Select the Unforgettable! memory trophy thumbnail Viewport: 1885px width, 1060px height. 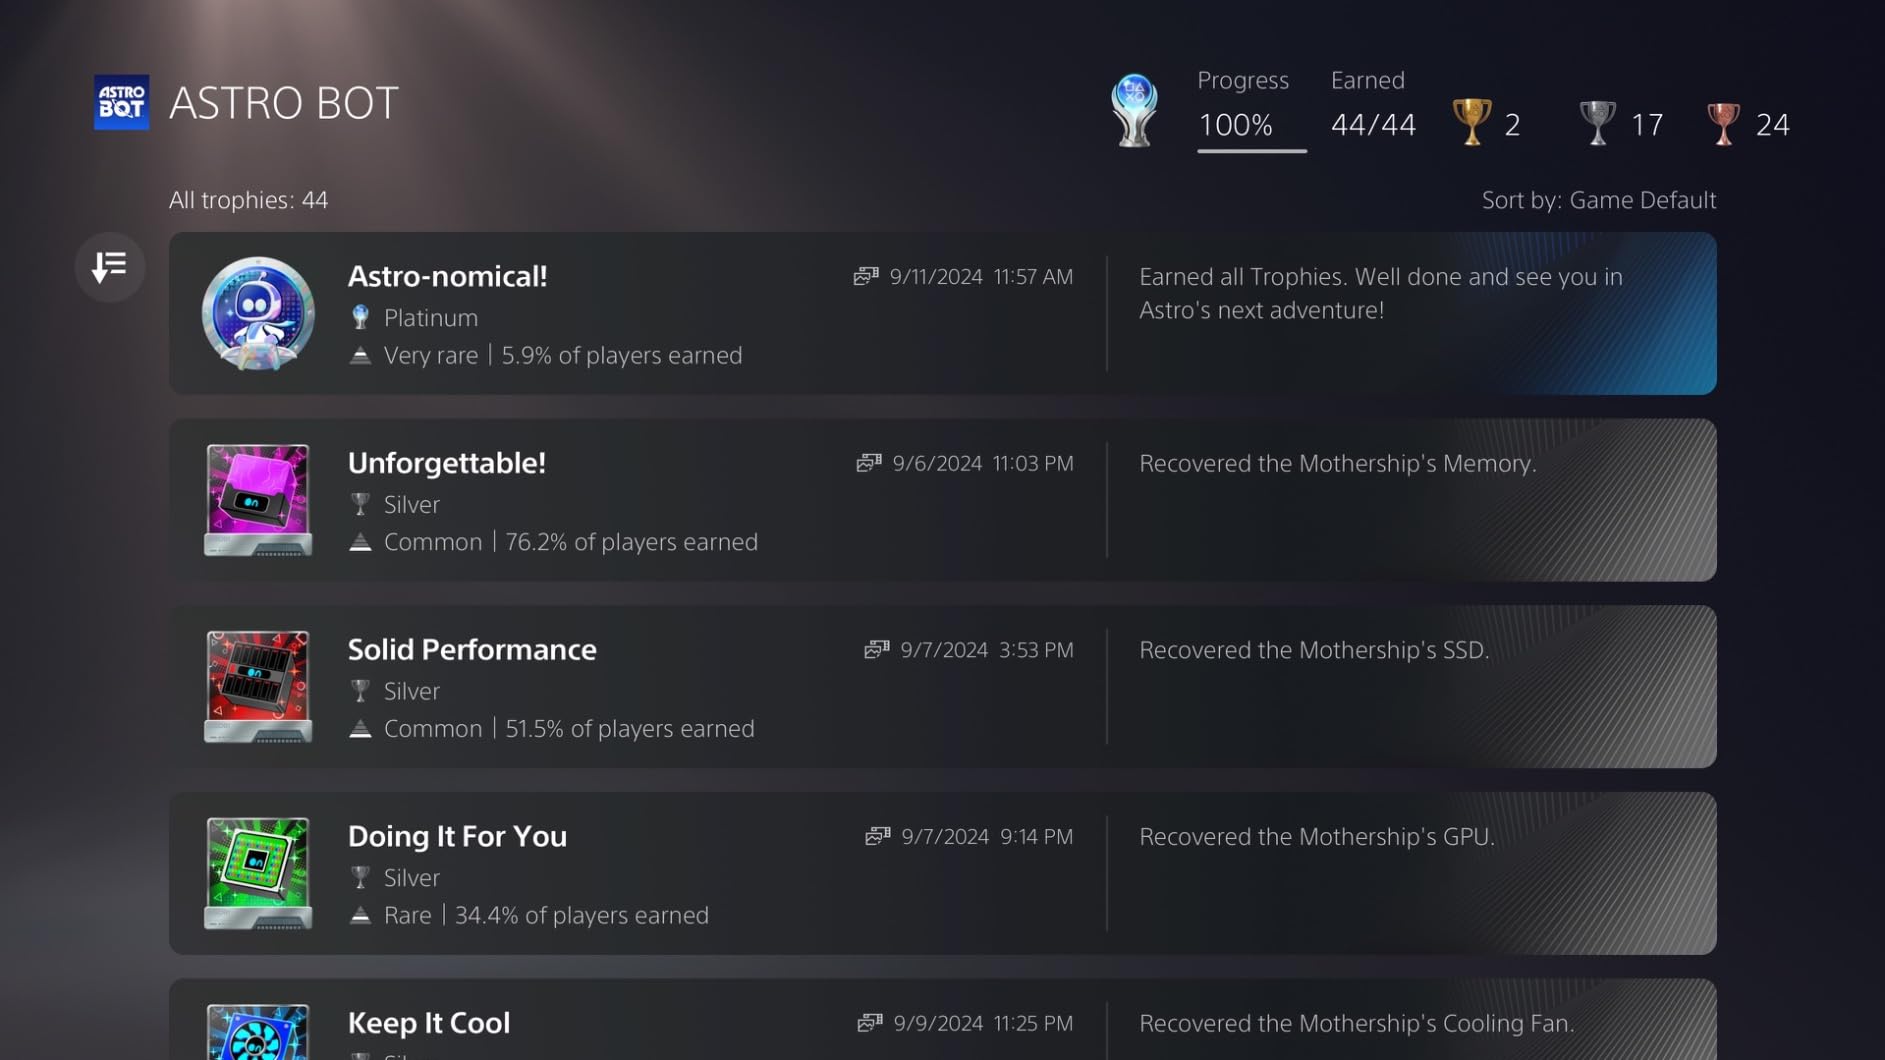coord(258,500)
